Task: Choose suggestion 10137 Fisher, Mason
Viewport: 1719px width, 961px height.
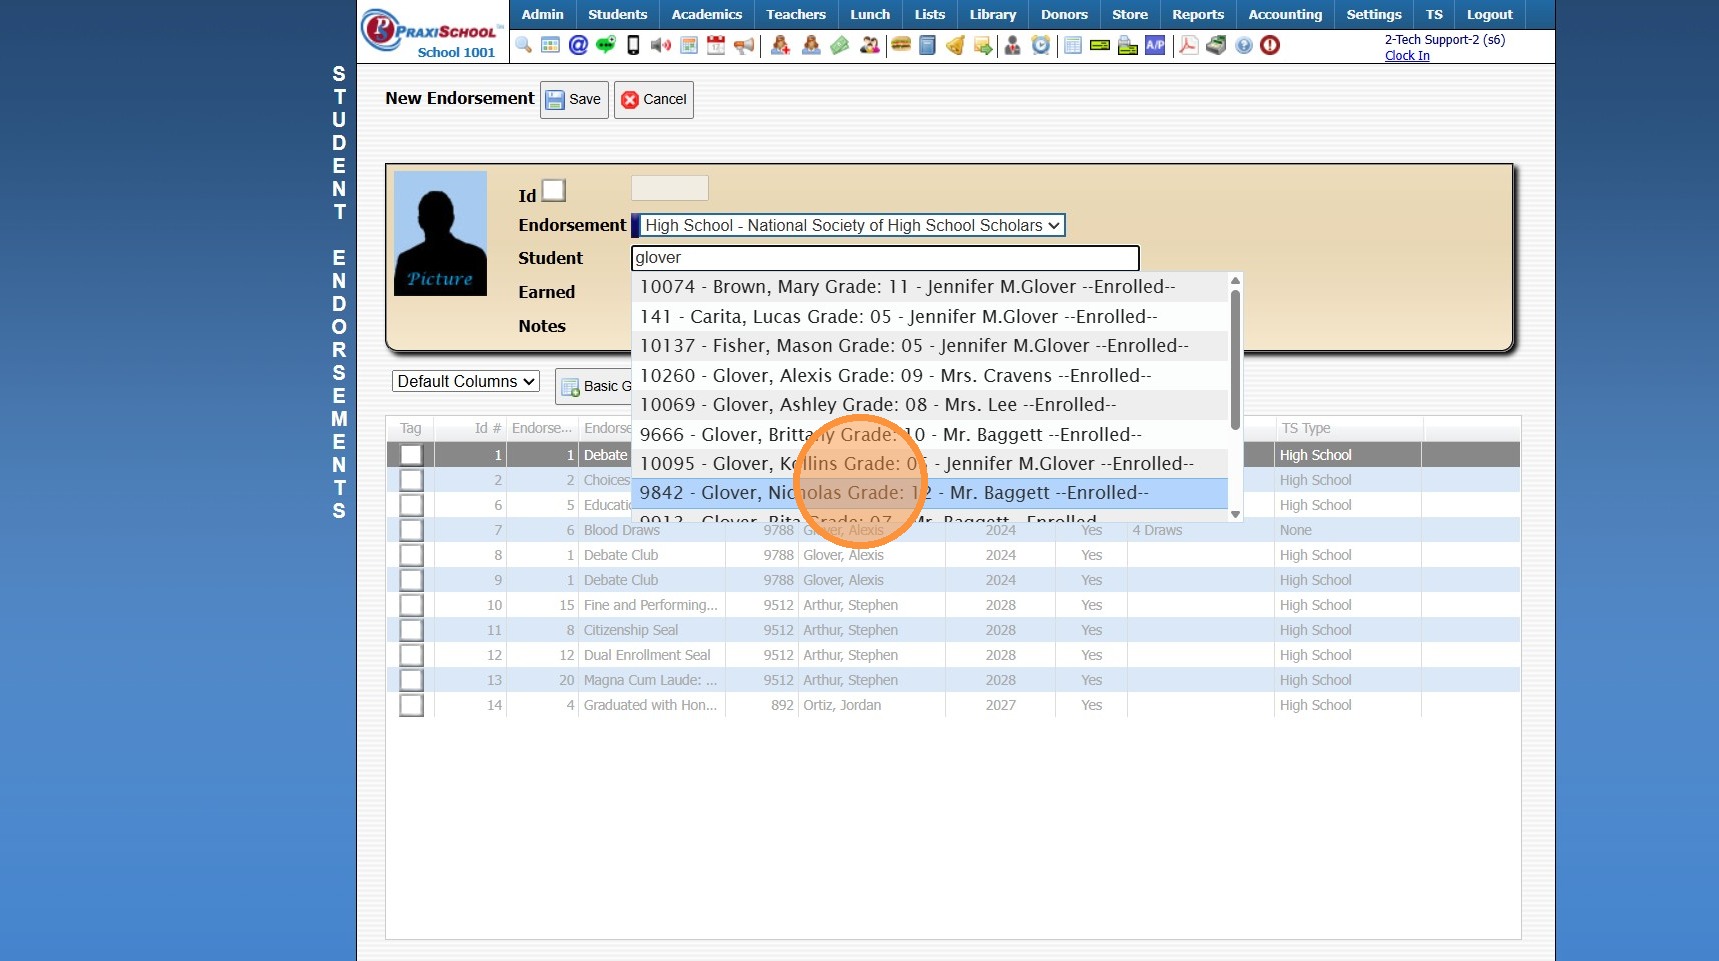Action: point(930,346)
